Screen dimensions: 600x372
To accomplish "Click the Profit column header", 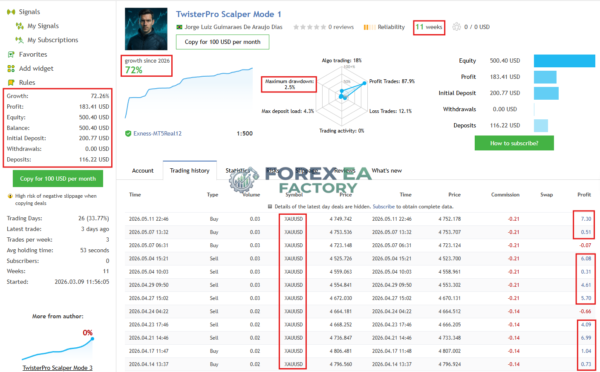I will click(584, 195).
